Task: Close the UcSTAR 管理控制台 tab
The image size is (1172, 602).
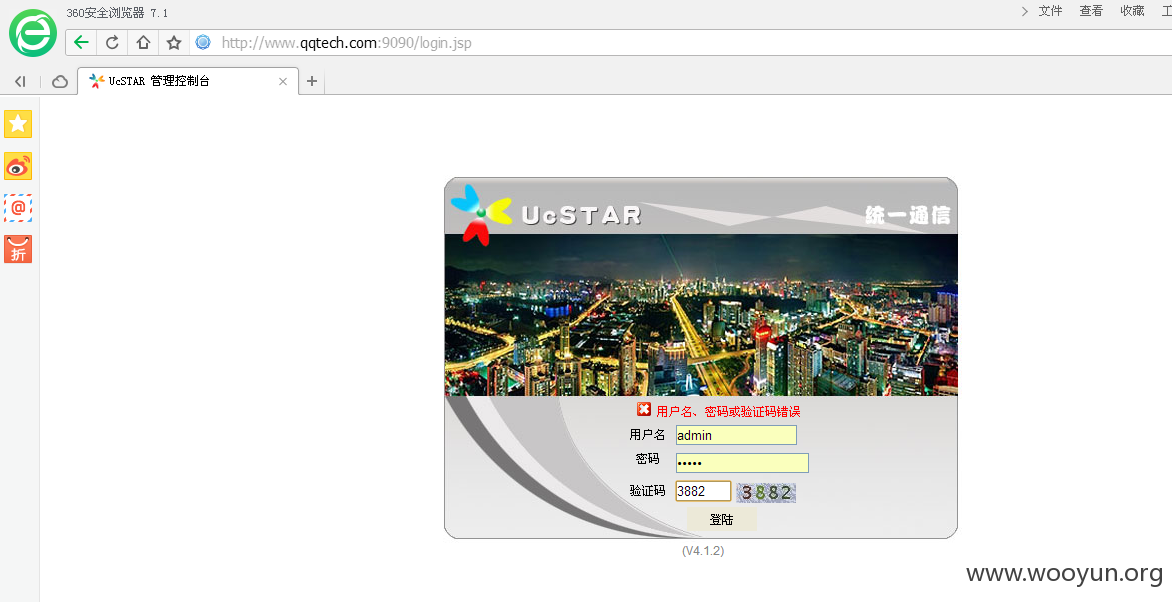Action: [x=283, y=82]
